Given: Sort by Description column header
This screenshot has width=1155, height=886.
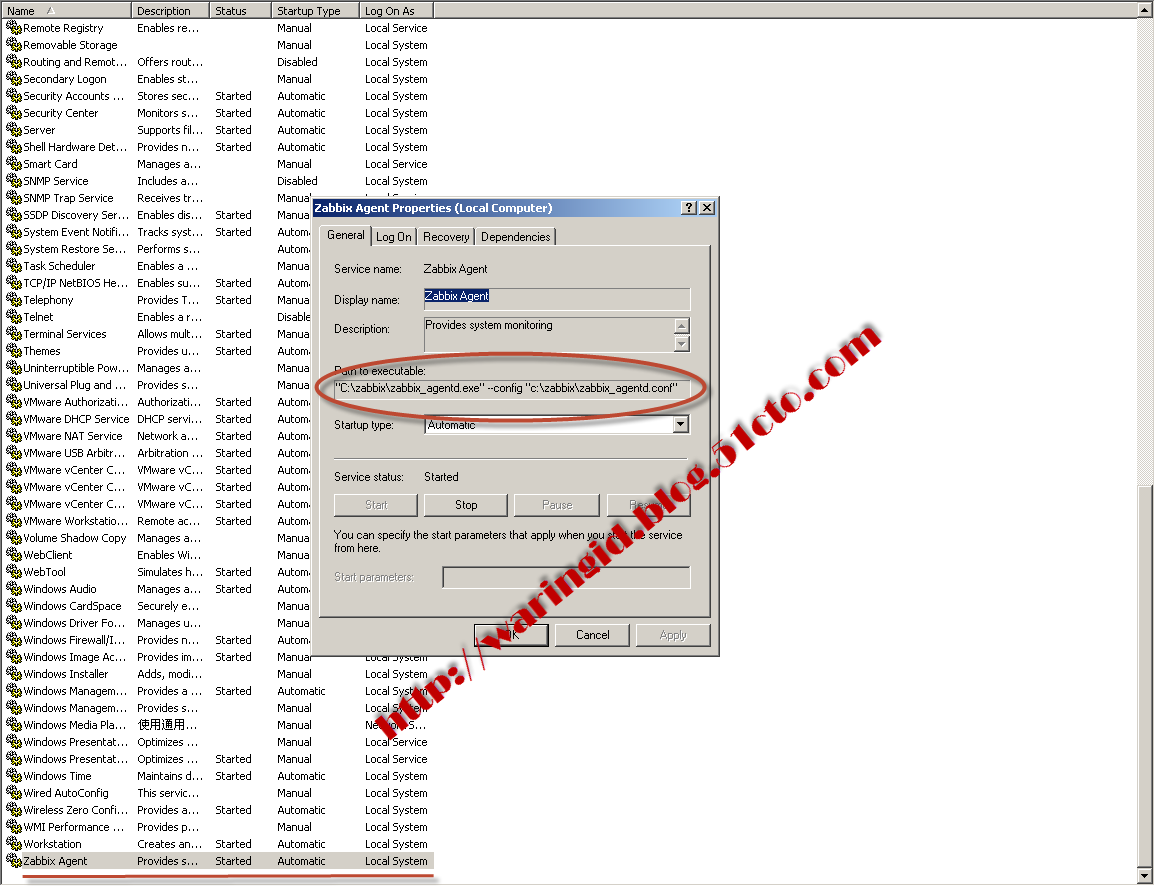Looking at the screenshot, I should [x=170, y=10].
